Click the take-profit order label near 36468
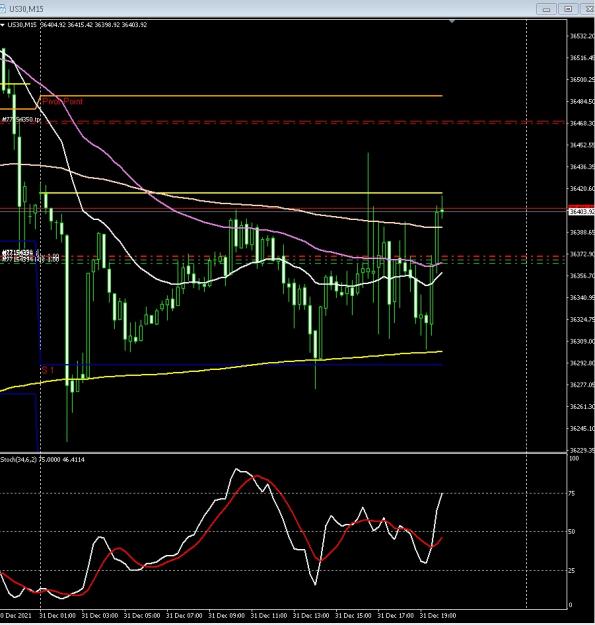Screen dimensions: 595x625 pyautogui.click(x=21, y=119)
